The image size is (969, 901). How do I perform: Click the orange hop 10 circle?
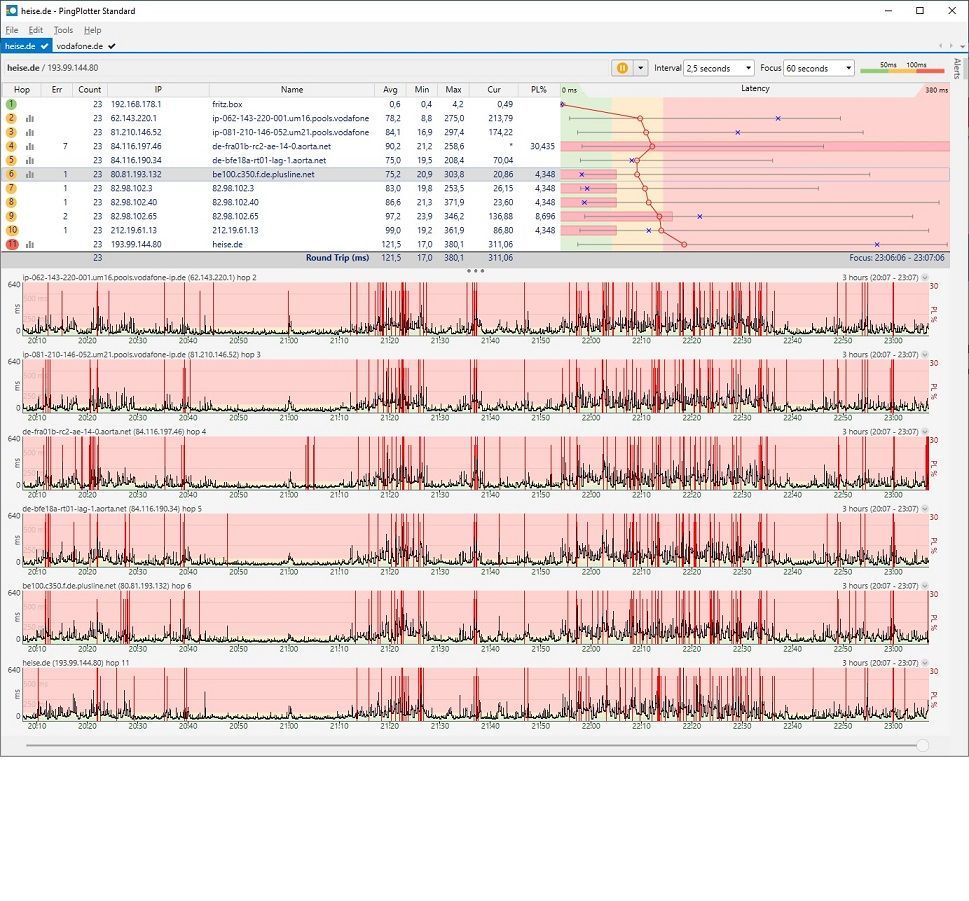[x=12, y=230]
